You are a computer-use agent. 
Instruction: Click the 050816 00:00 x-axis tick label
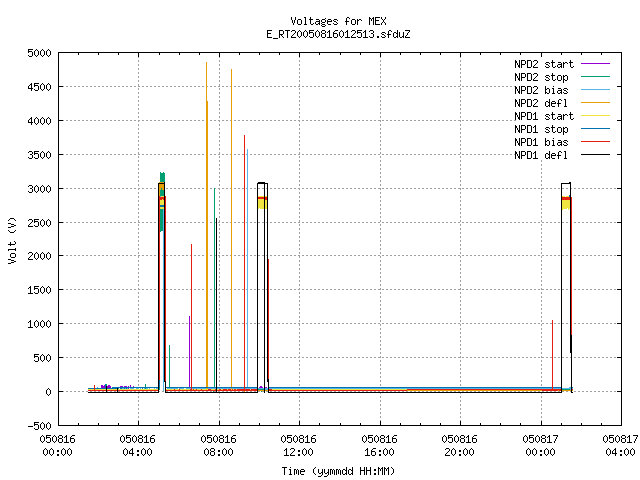[x=58, y=446]
